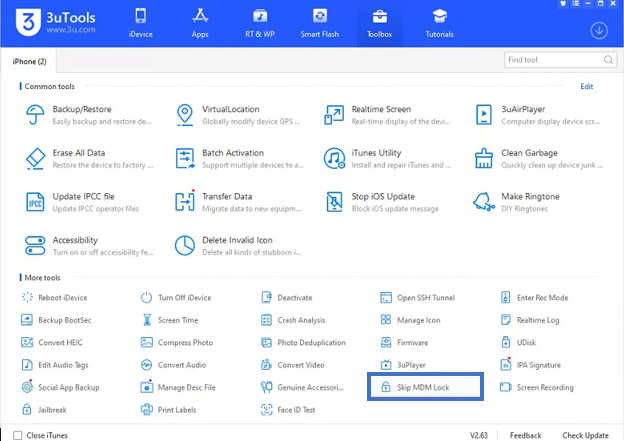Open the iTunes Utility music icon

[334, 159]
